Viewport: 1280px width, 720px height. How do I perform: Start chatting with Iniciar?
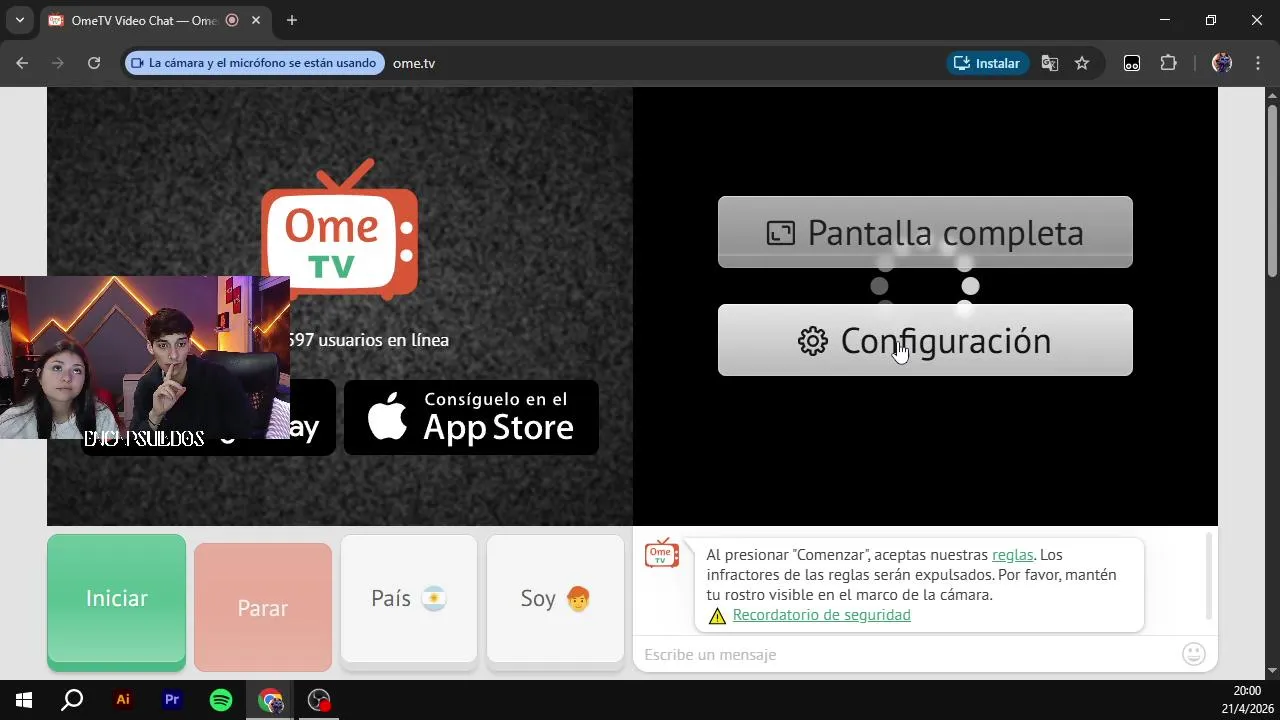[x=116, y=600]
